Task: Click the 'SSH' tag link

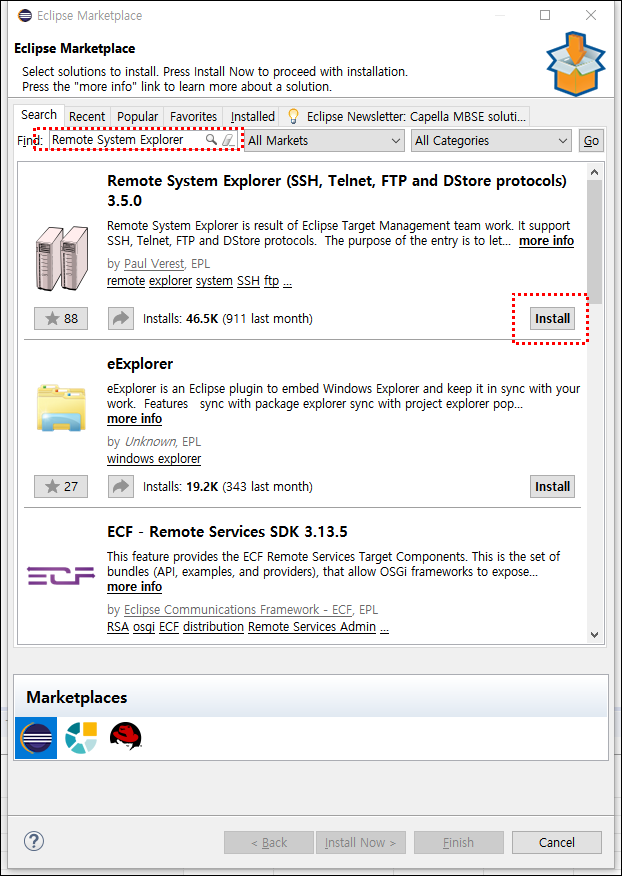Action: pos(249,281)
